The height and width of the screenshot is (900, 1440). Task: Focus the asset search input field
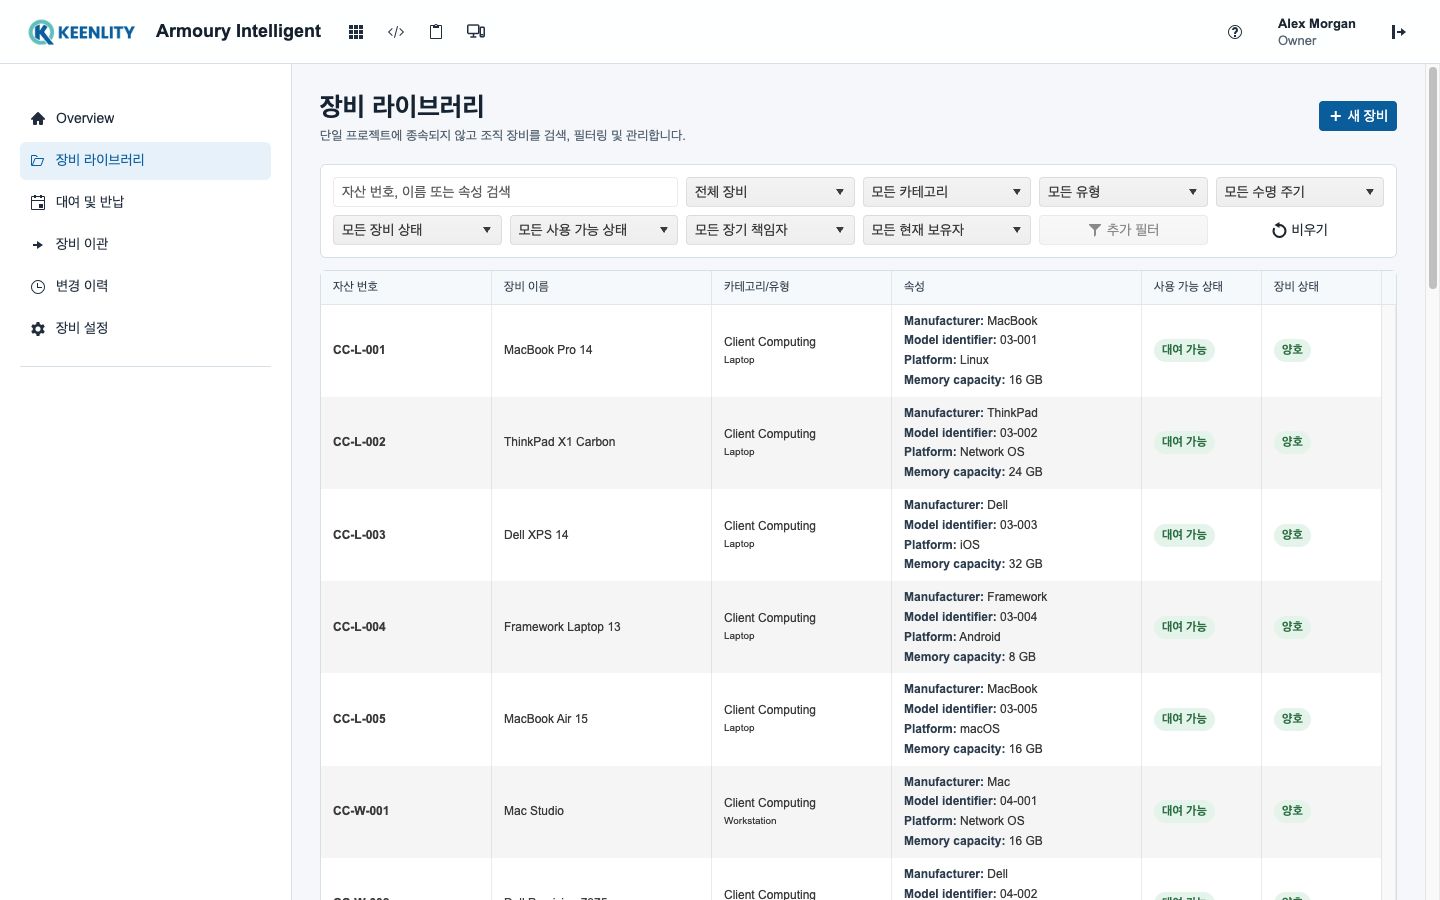click(x=505, y=192)
